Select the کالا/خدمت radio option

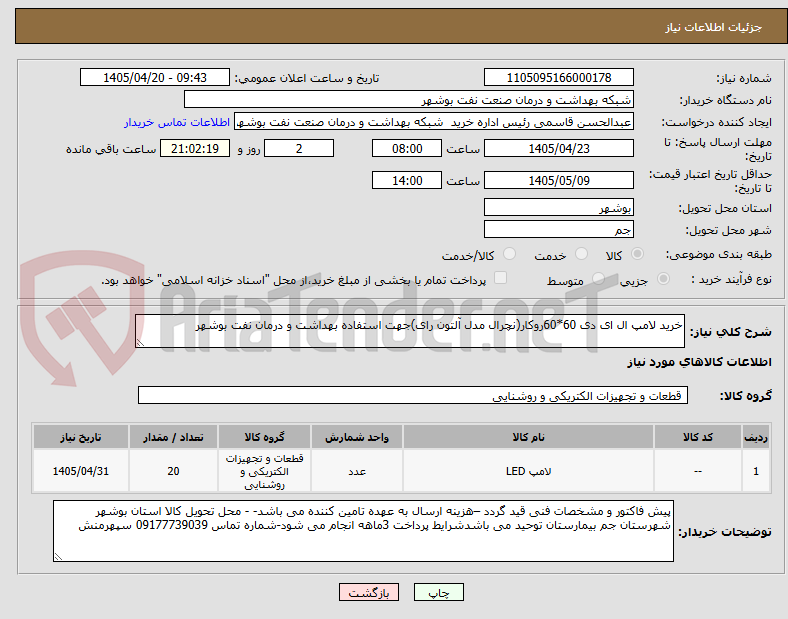tap(509, 254)
